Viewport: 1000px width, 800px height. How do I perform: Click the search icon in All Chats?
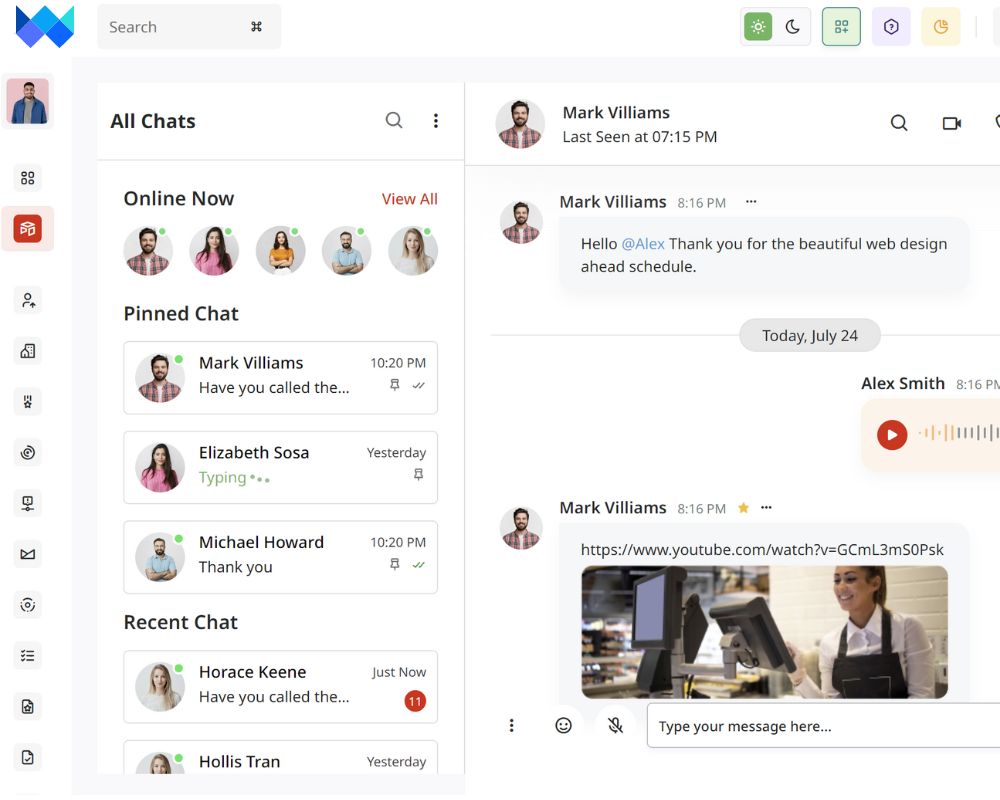[x=394, y=121]
